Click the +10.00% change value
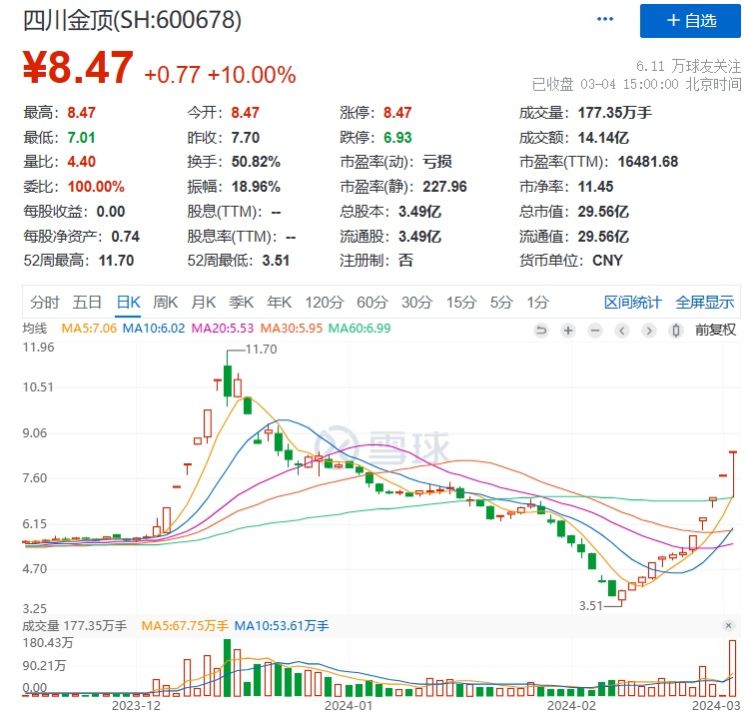The image size is (750, 725). 252,75
